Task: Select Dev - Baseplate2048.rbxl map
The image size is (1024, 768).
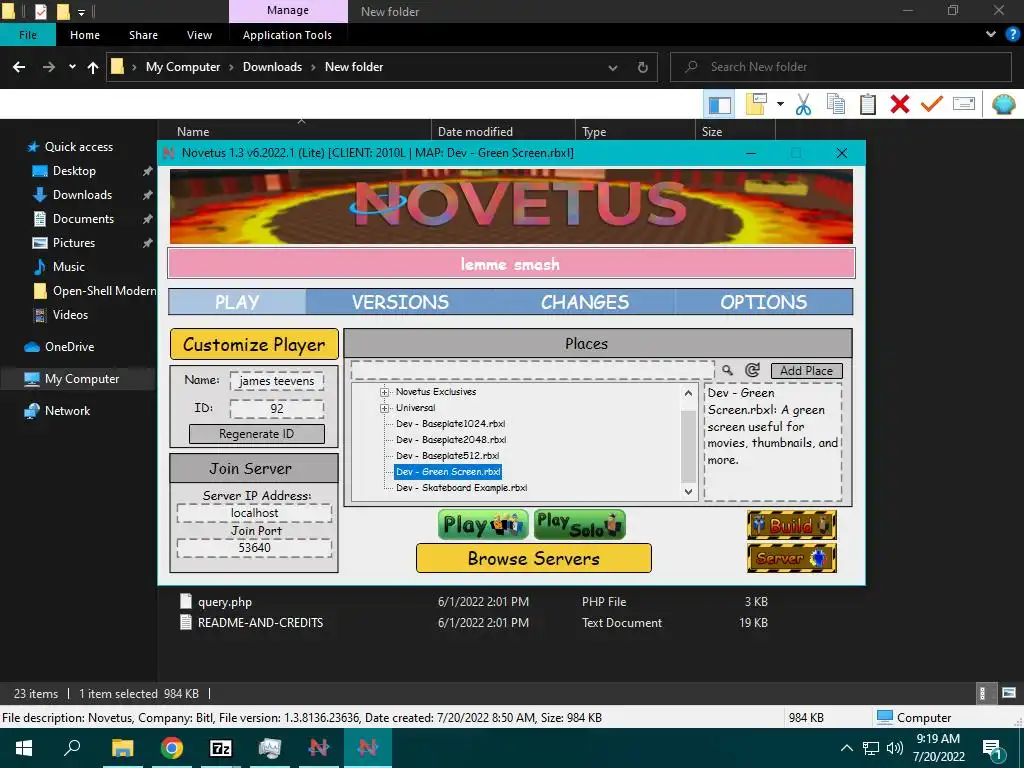Action: coord(451,440)
